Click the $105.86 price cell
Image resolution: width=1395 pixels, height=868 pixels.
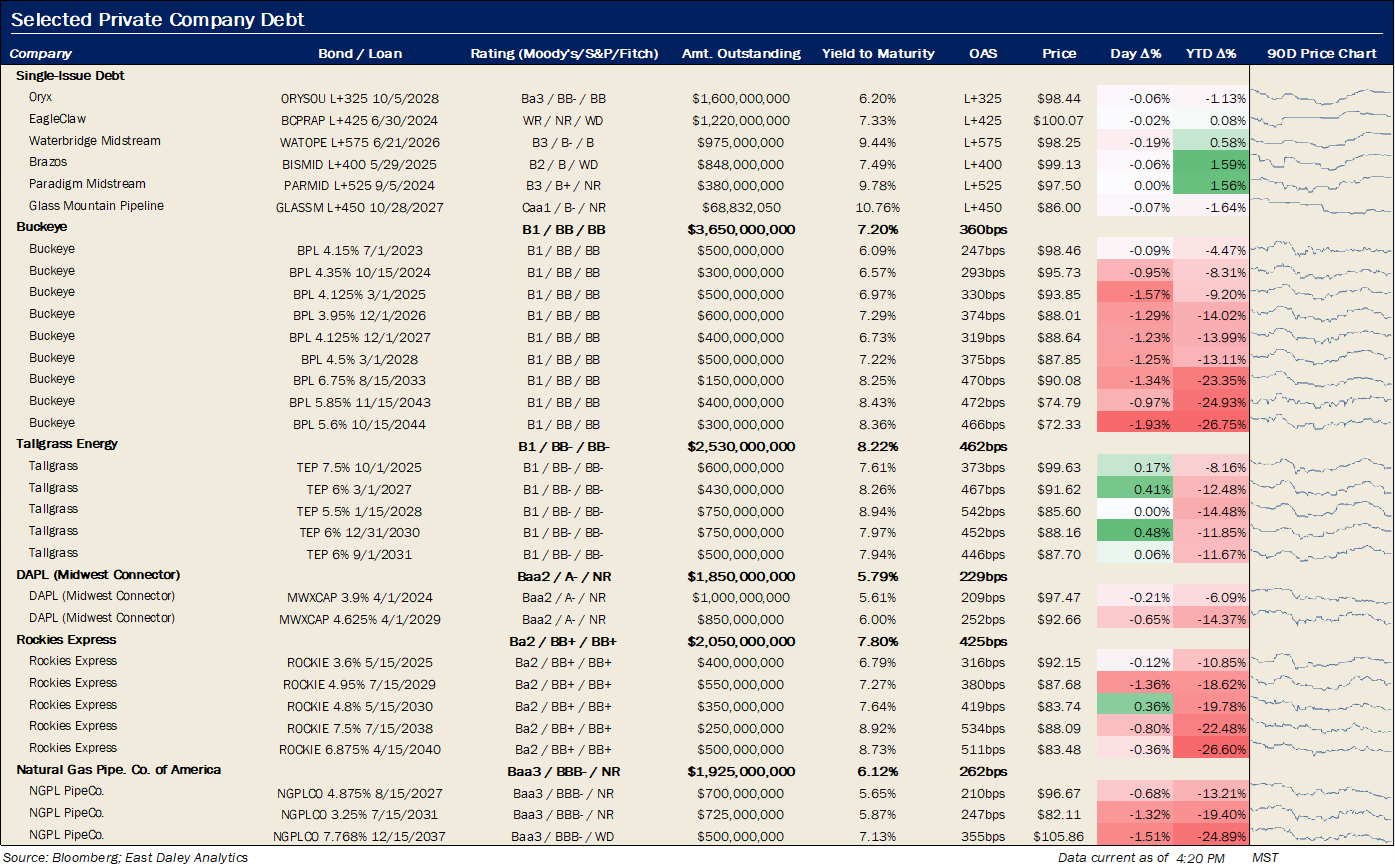(x=1058, y=836)
